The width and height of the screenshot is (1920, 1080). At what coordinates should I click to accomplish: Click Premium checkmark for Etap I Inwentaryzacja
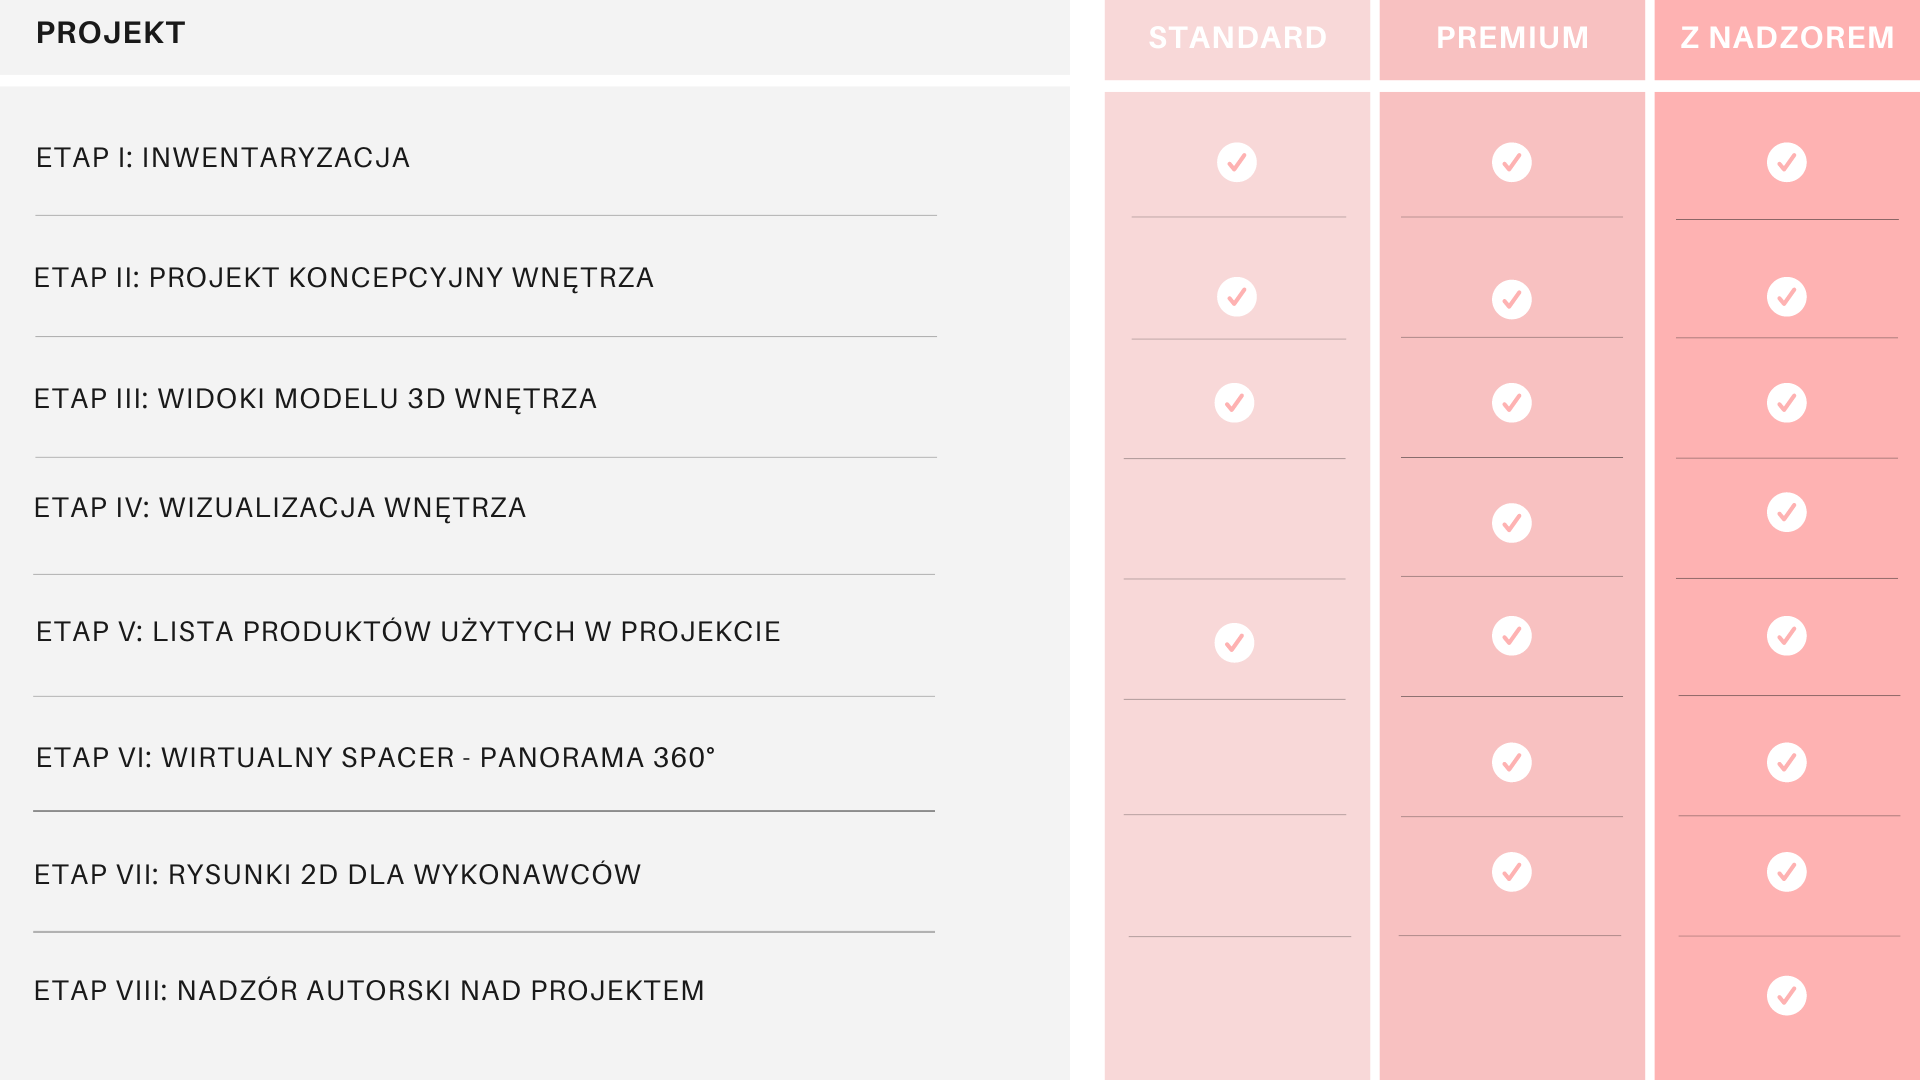(x=1512, y=162)
